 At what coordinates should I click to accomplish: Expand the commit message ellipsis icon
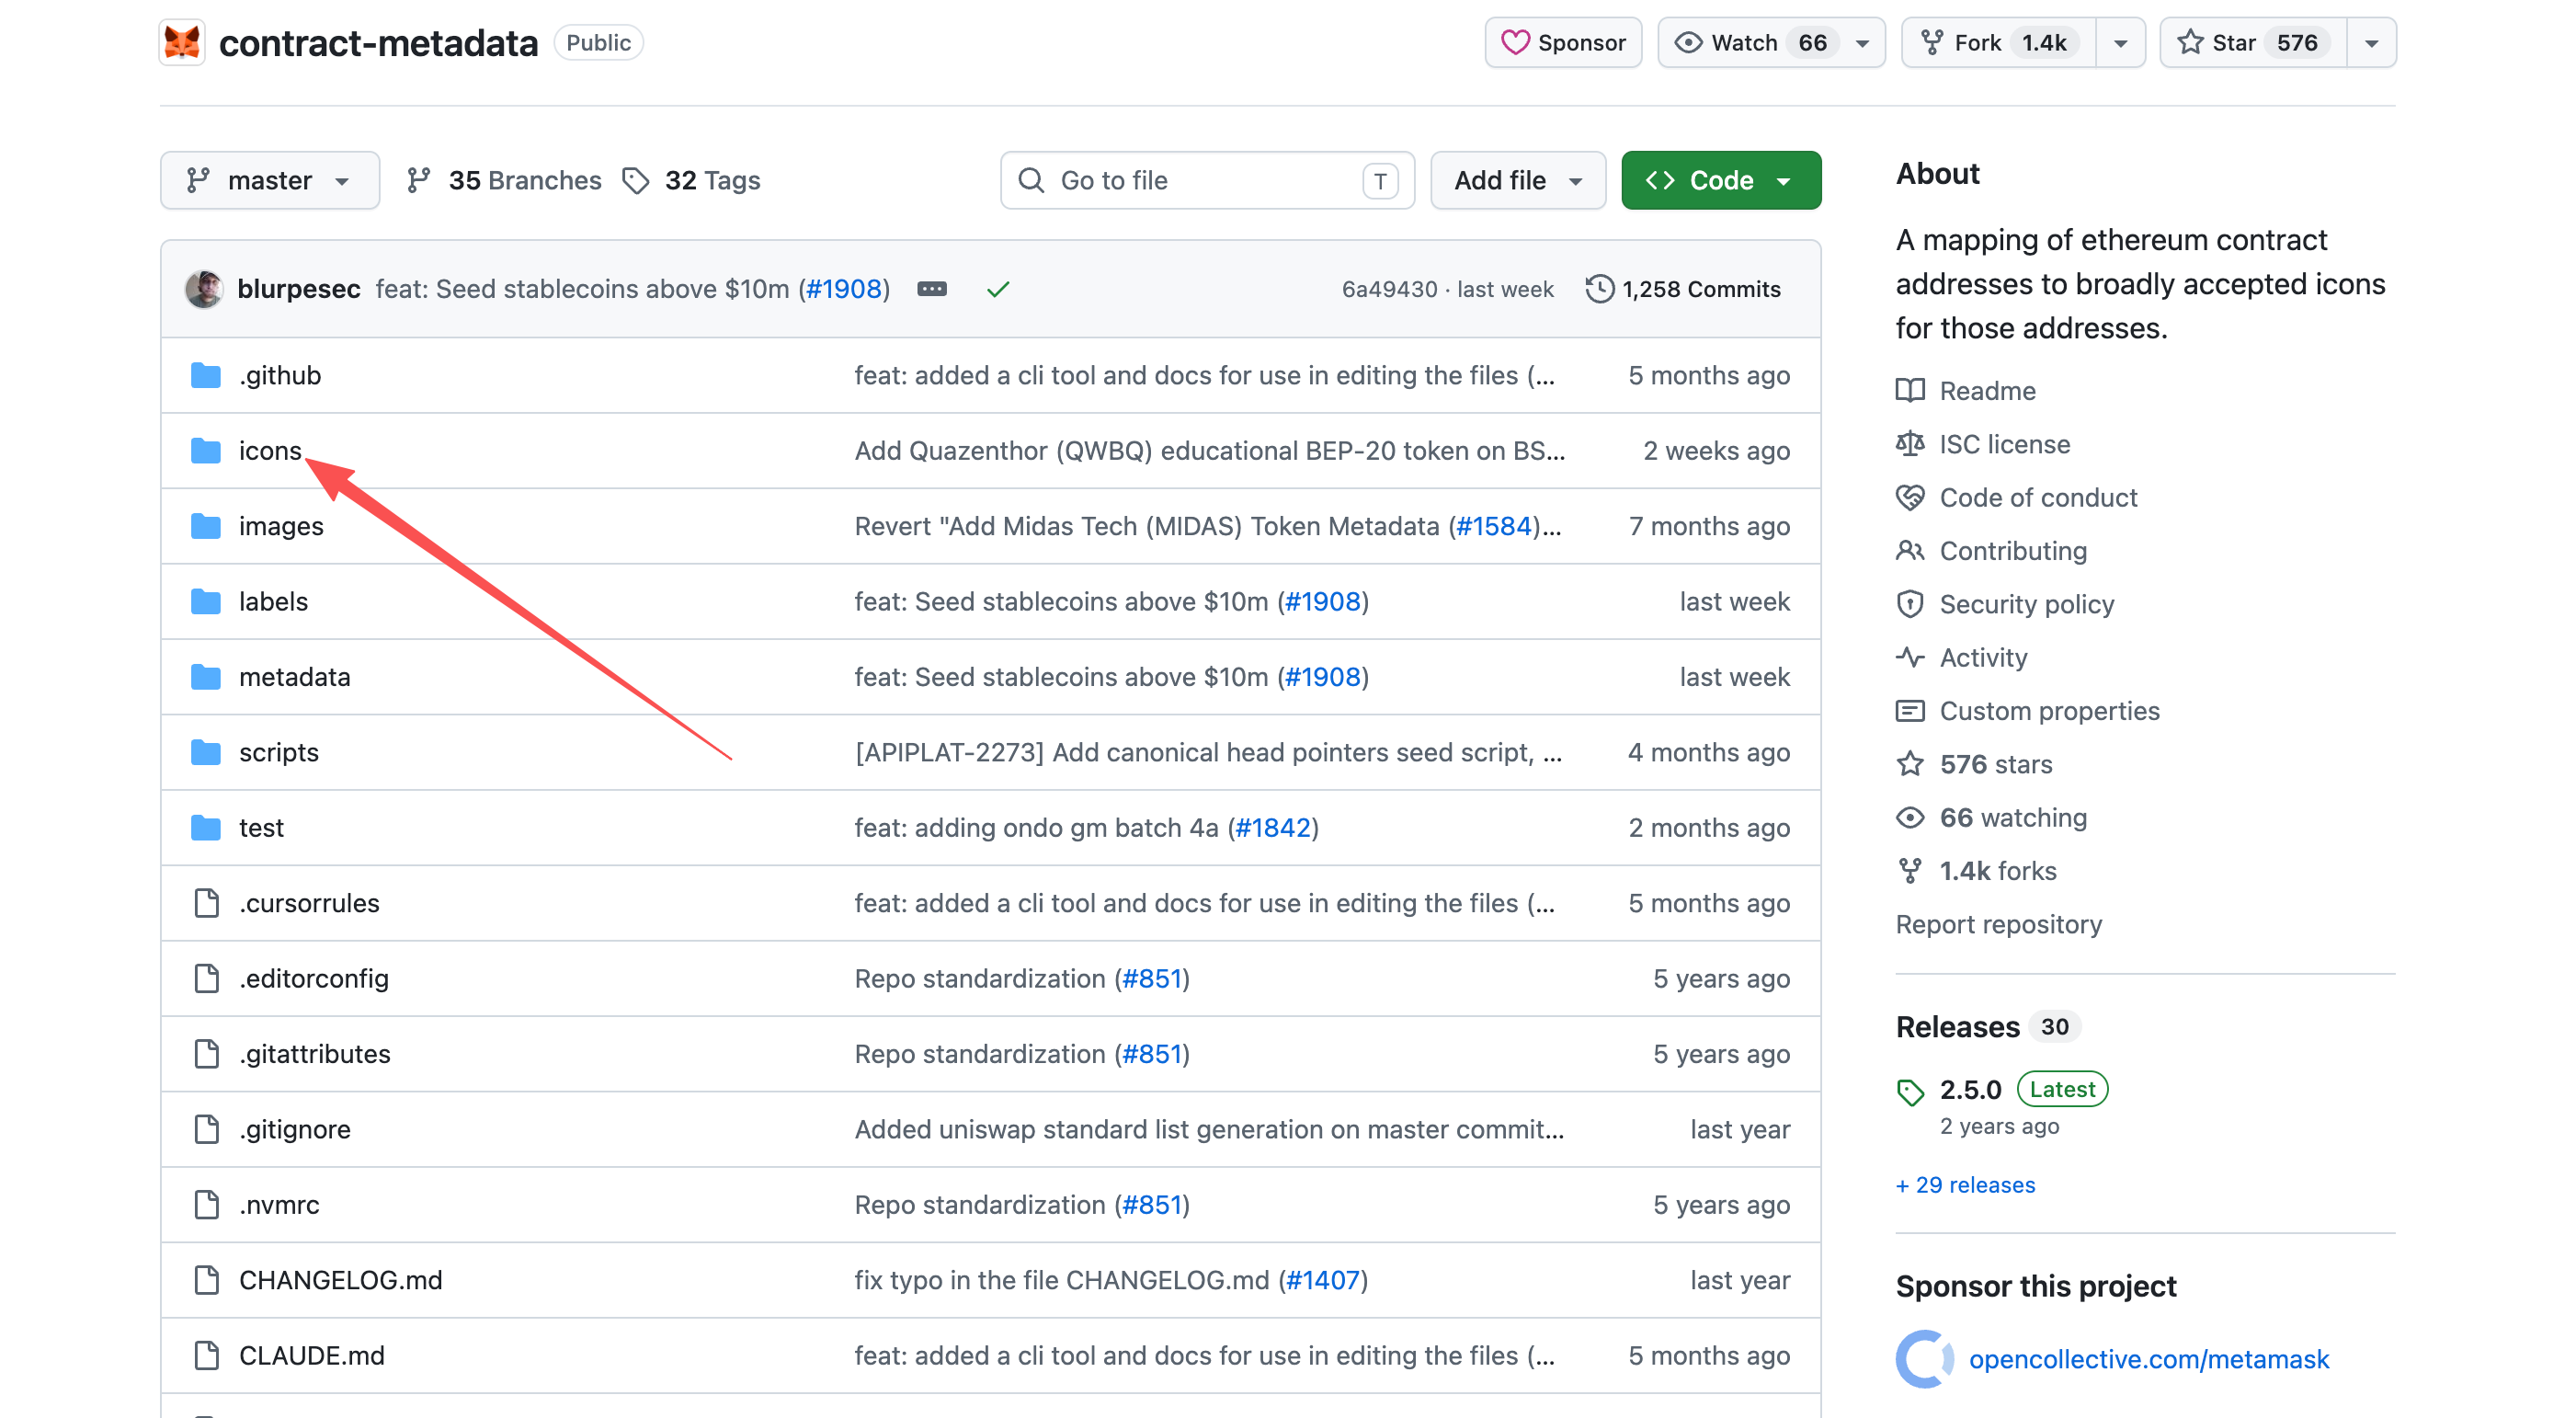(932, 289)
